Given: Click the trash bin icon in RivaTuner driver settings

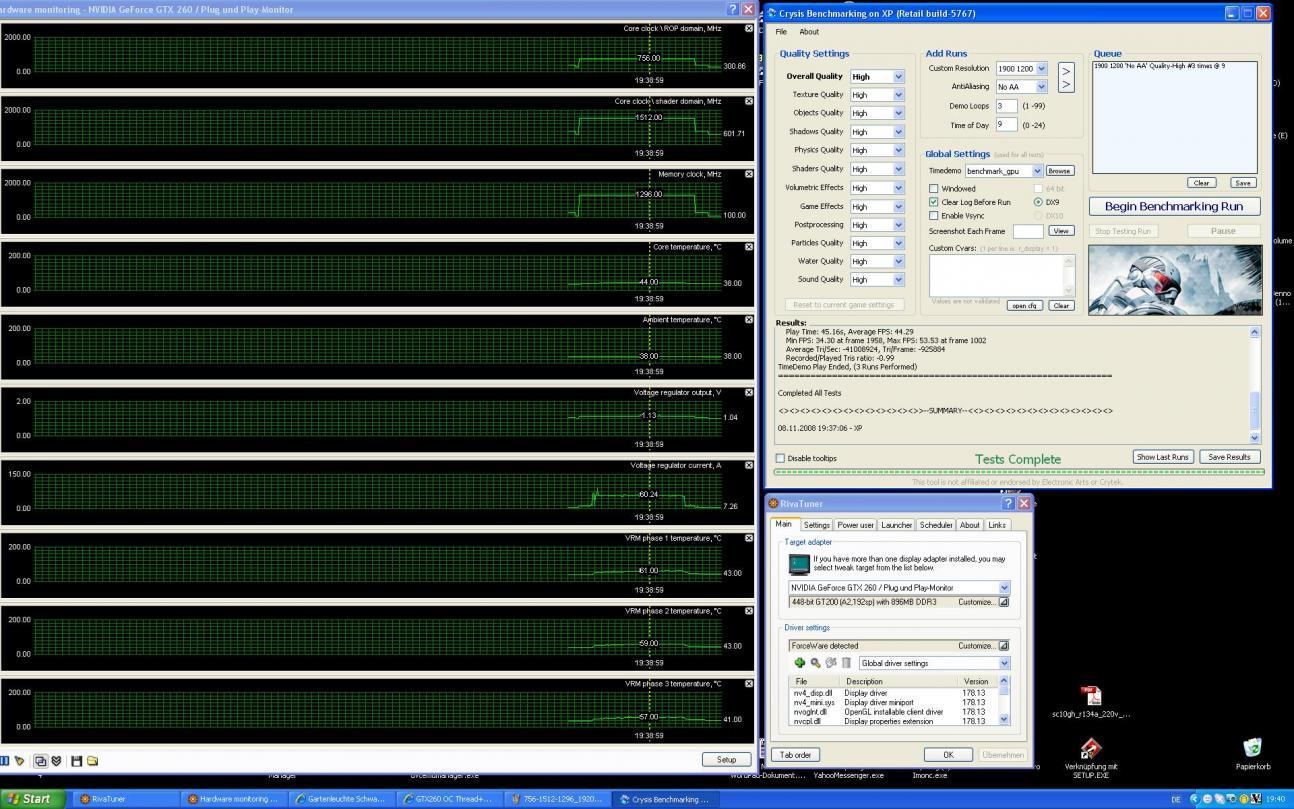Looking at the screenshot, I should tap(846, 663).
